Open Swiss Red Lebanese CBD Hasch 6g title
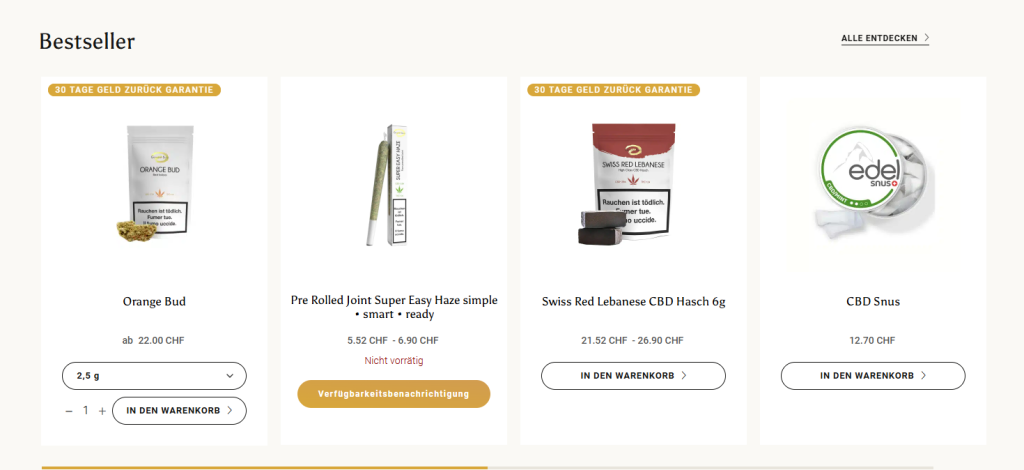Screen dimensions: 1024x470 pyautogui.click(x=633, y=301)
